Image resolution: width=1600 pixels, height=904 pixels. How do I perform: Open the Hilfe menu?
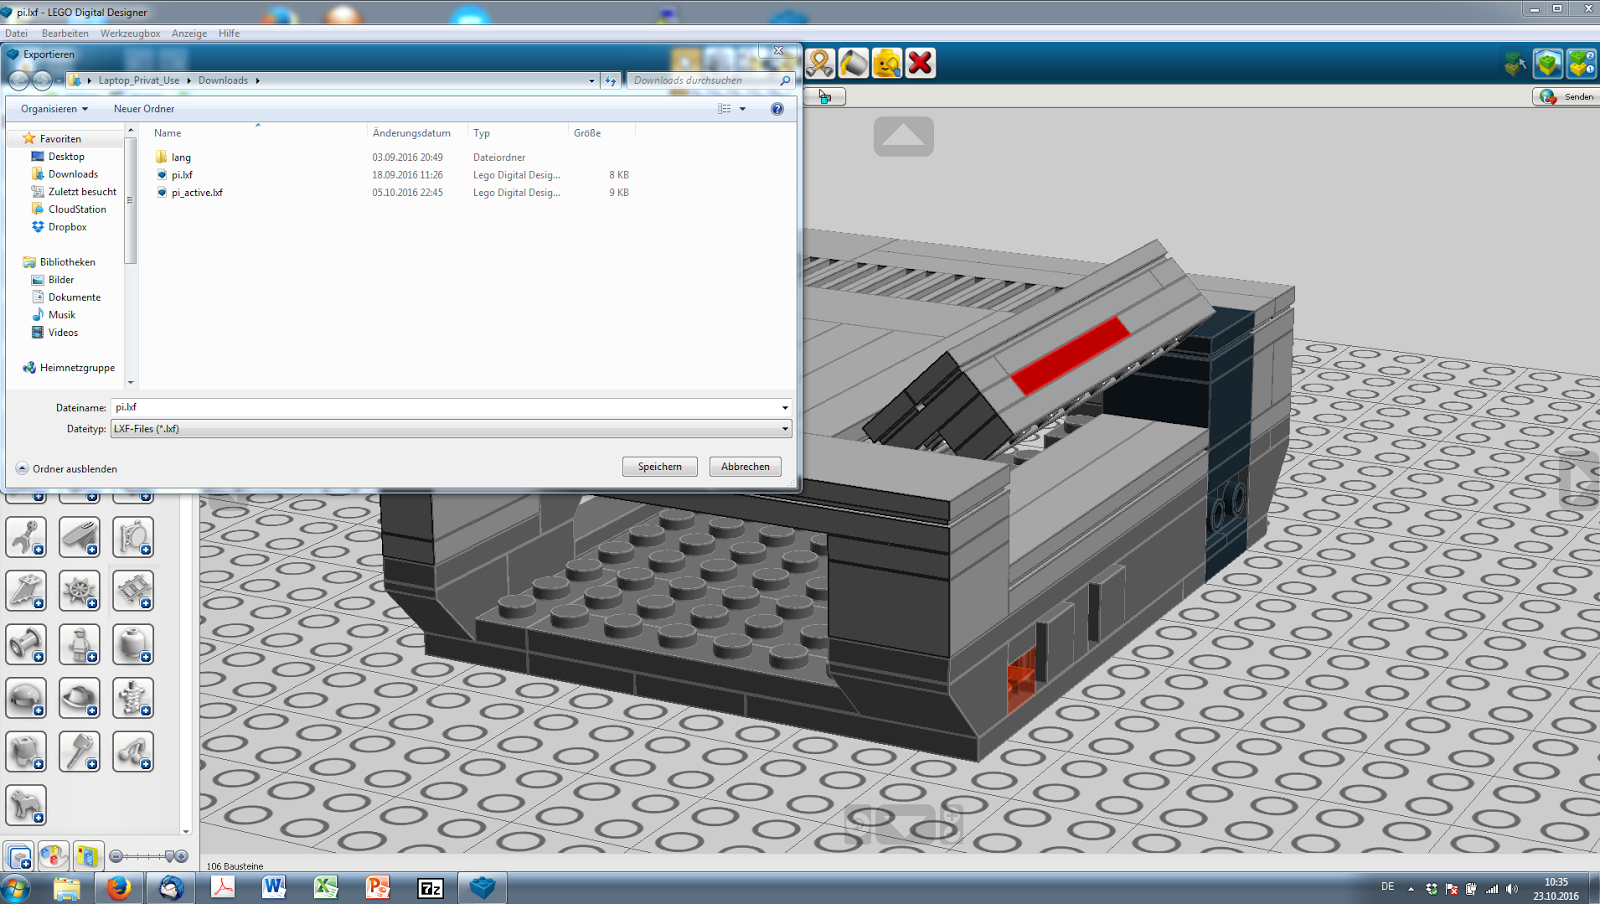[x=229, y=33]
